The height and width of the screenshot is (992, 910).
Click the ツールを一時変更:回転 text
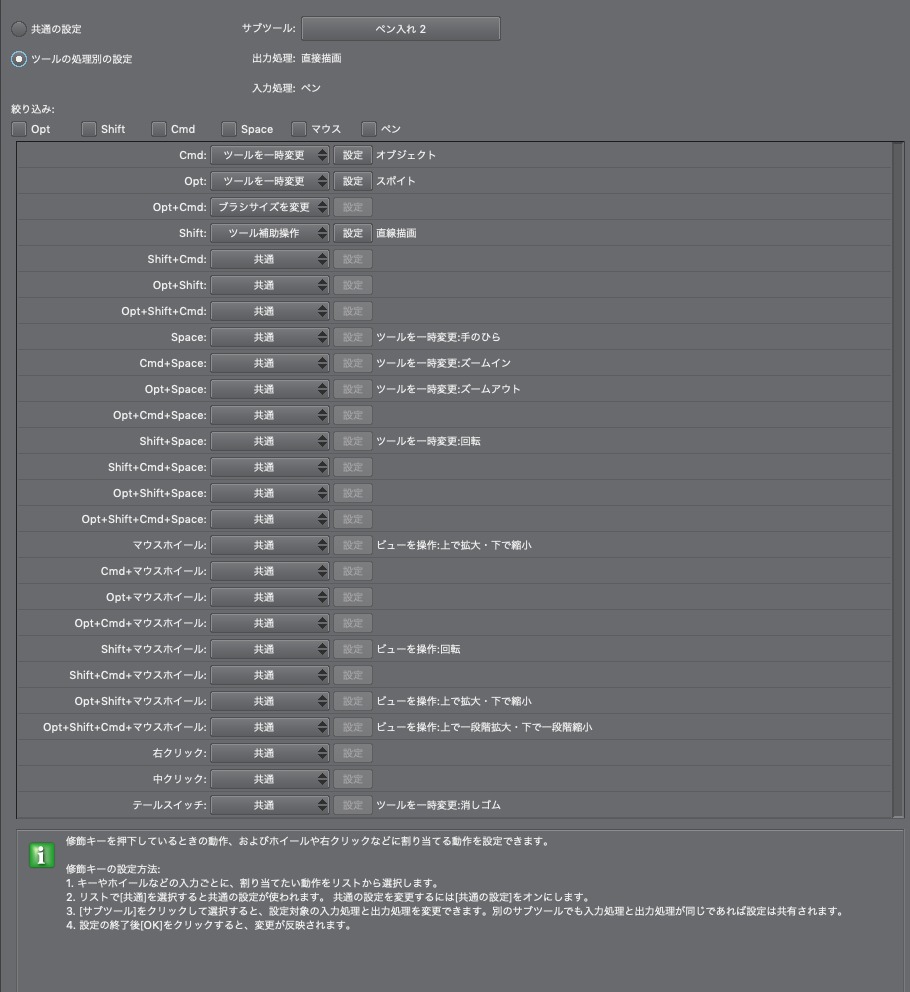point(428,441)
